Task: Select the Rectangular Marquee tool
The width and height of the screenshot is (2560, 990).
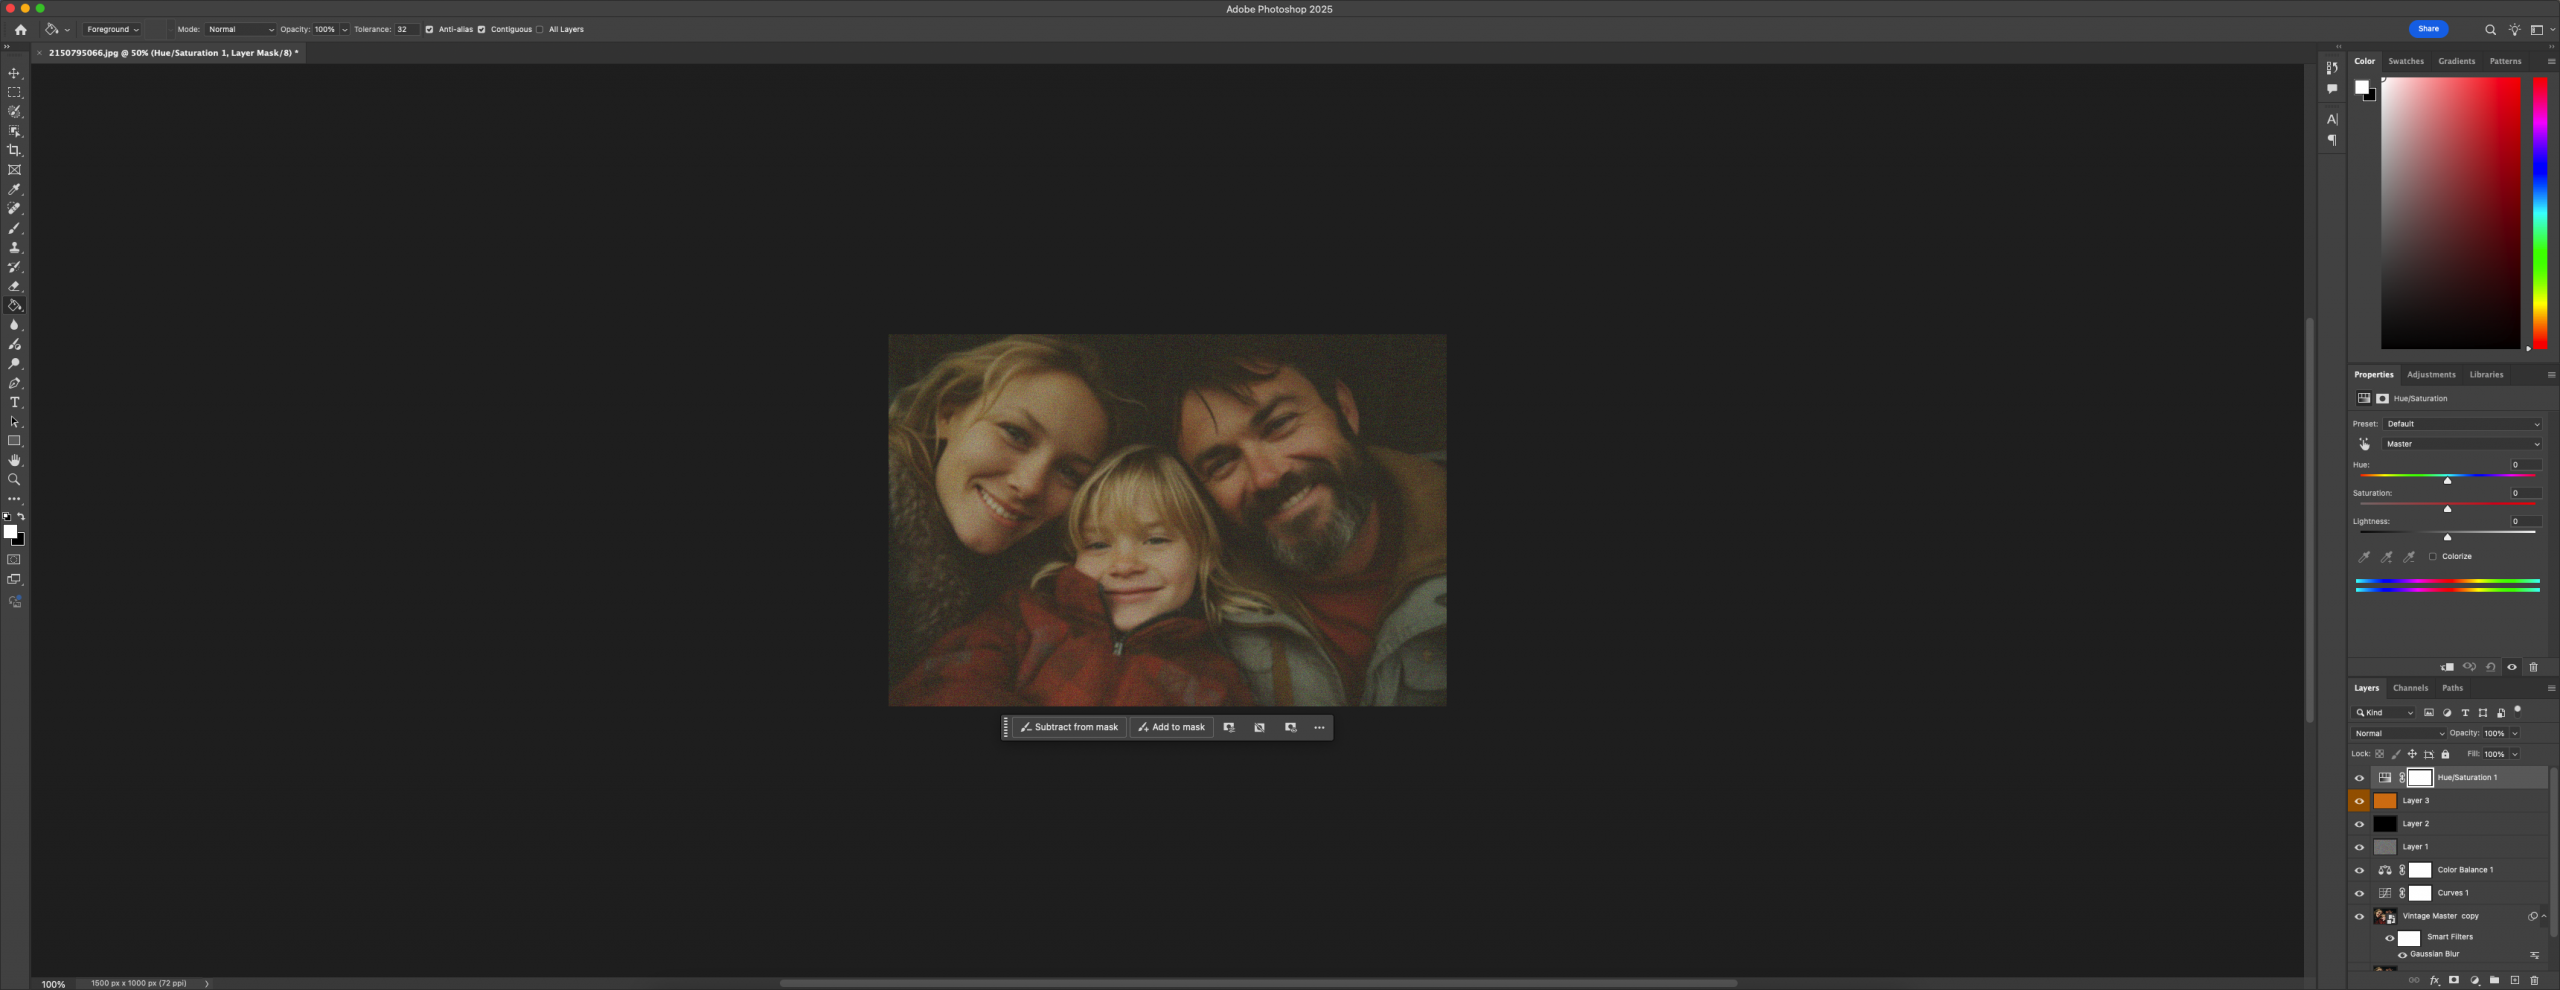Action: [14, 92]
